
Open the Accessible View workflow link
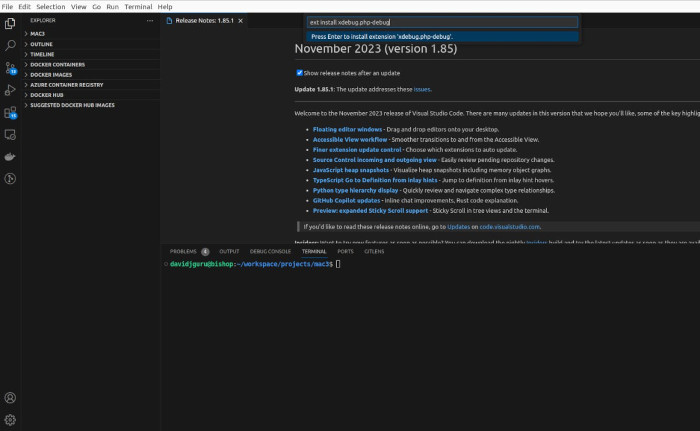point(350,140)
